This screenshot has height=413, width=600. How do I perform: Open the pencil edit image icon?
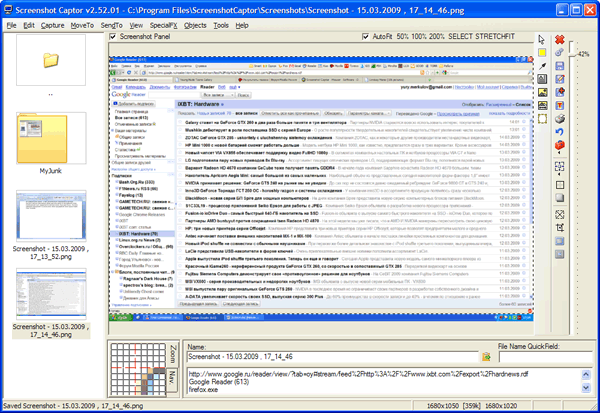coord(559,79)
